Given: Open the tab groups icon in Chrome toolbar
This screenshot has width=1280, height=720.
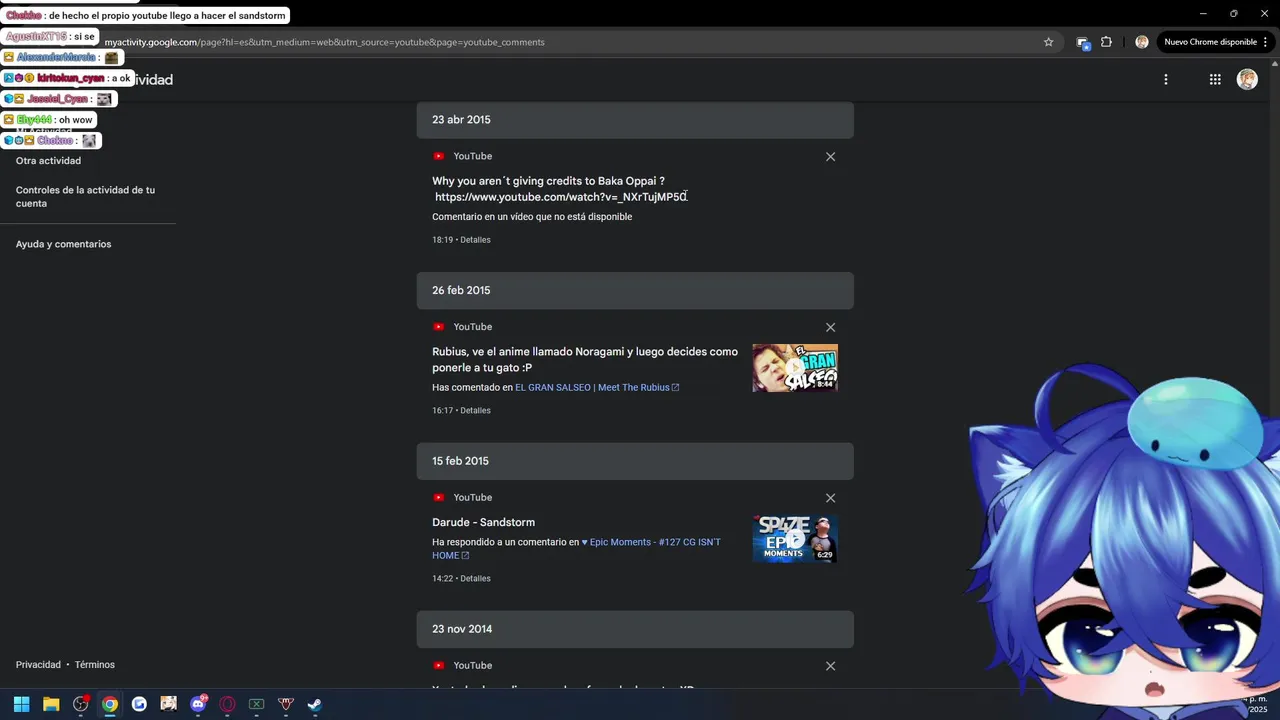Looking at the screenshot, I should (x=1082, y=42).
